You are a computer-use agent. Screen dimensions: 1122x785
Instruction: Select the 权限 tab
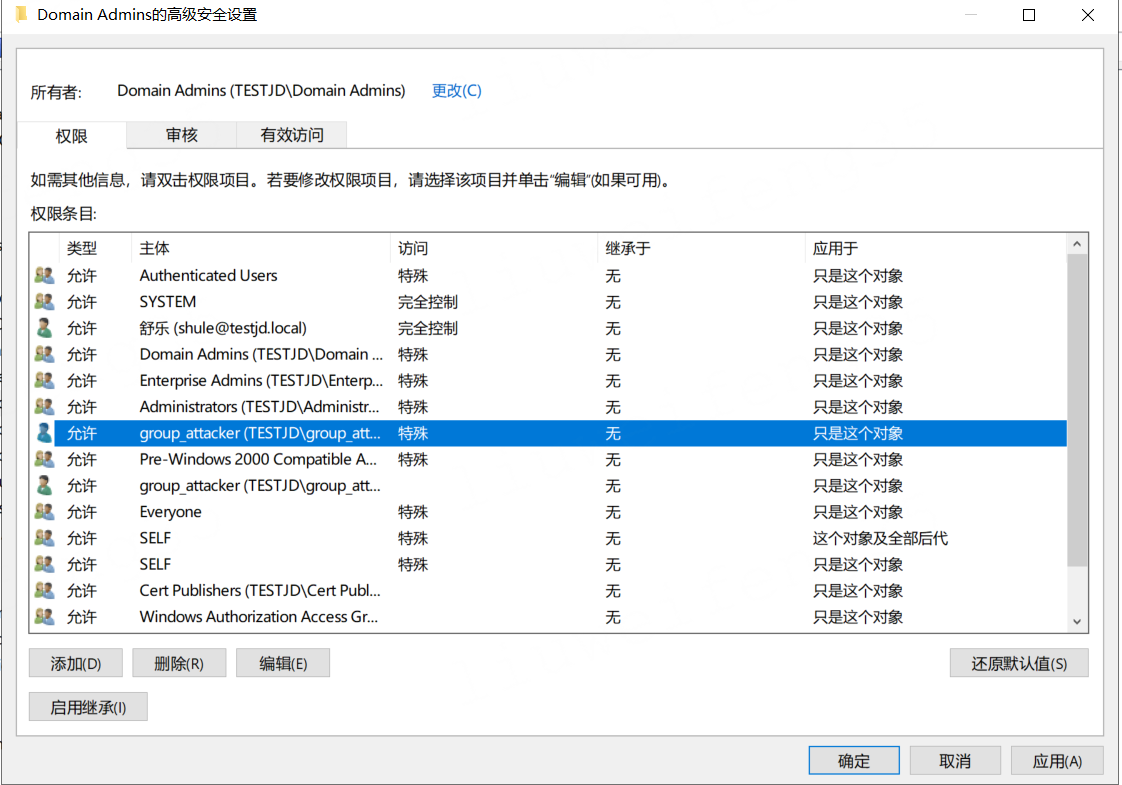(x=72, y=135)
